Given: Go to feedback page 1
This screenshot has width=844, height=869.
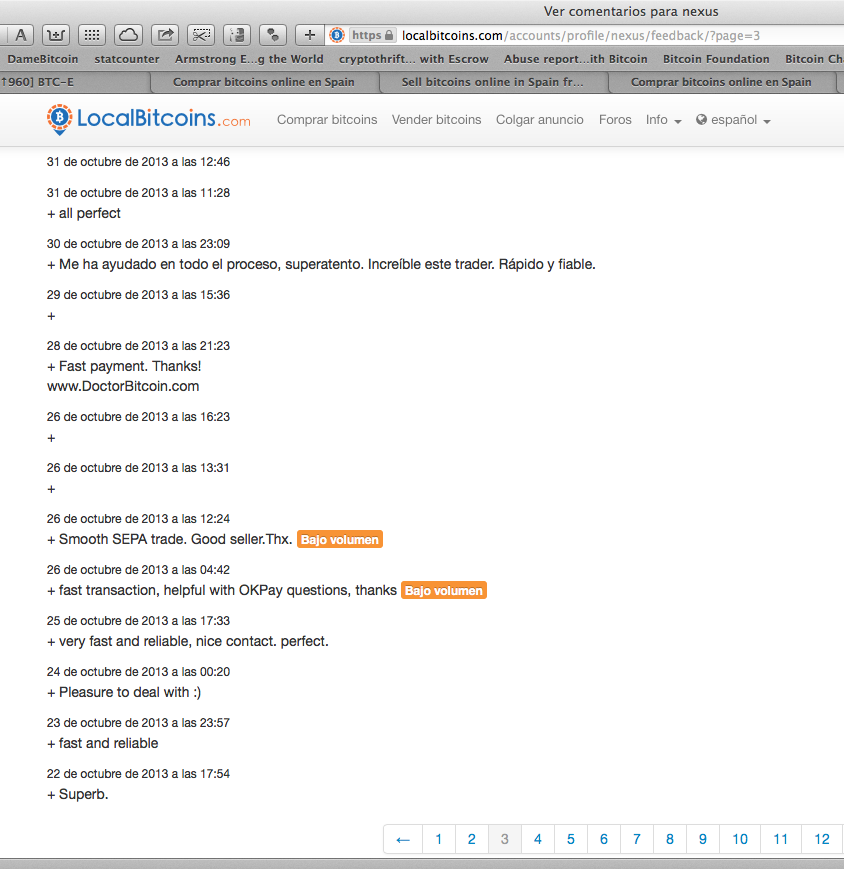Looking at the screenshot, I should (438, 839).
